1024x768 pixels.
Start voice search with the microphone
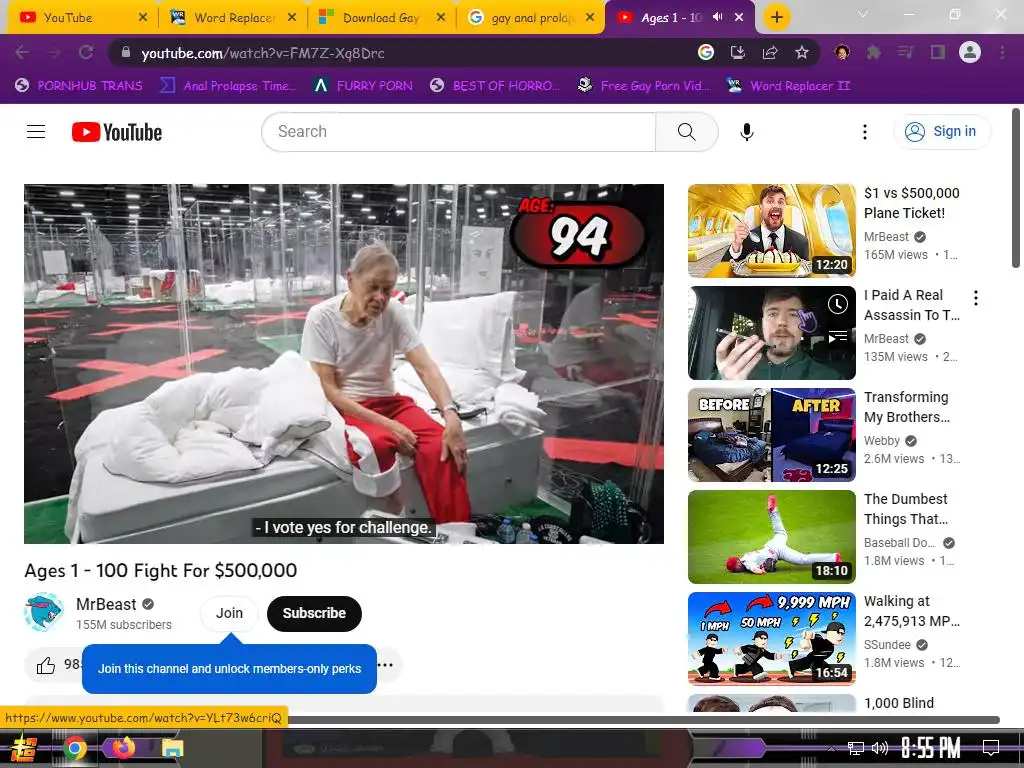pyautogui.click(x=746, y=132)
